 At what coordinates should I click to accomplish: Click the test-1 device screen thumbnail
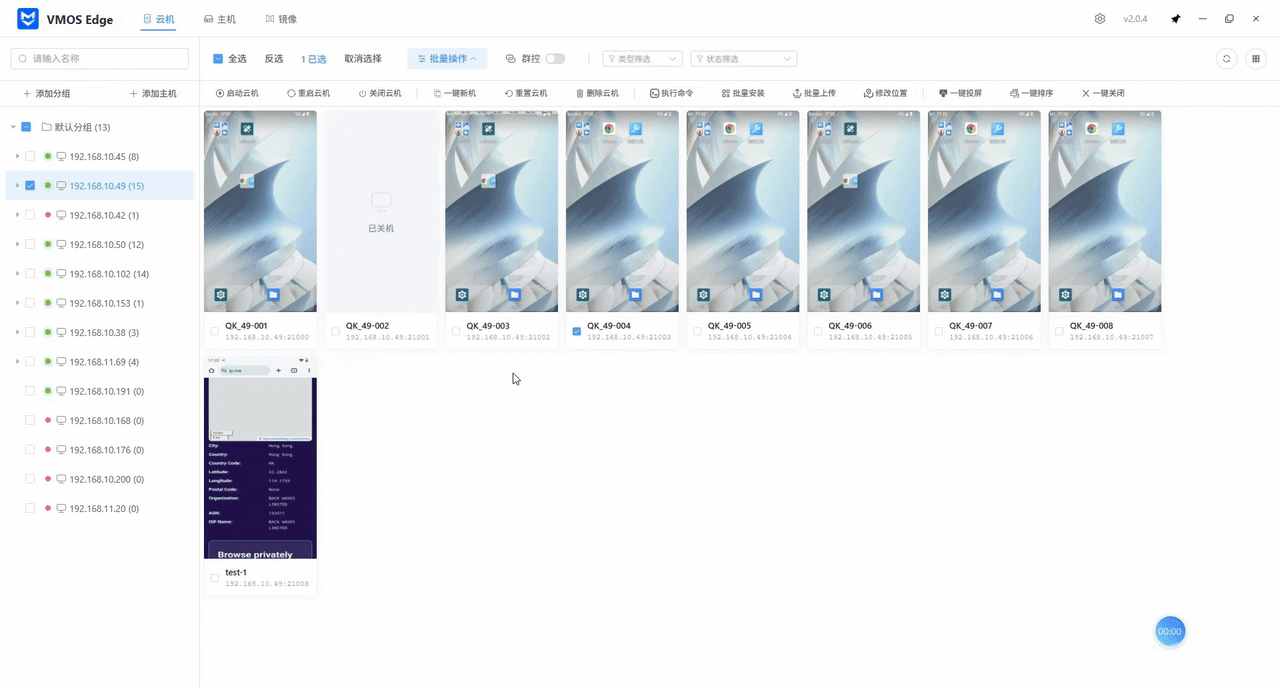(260, 456)
